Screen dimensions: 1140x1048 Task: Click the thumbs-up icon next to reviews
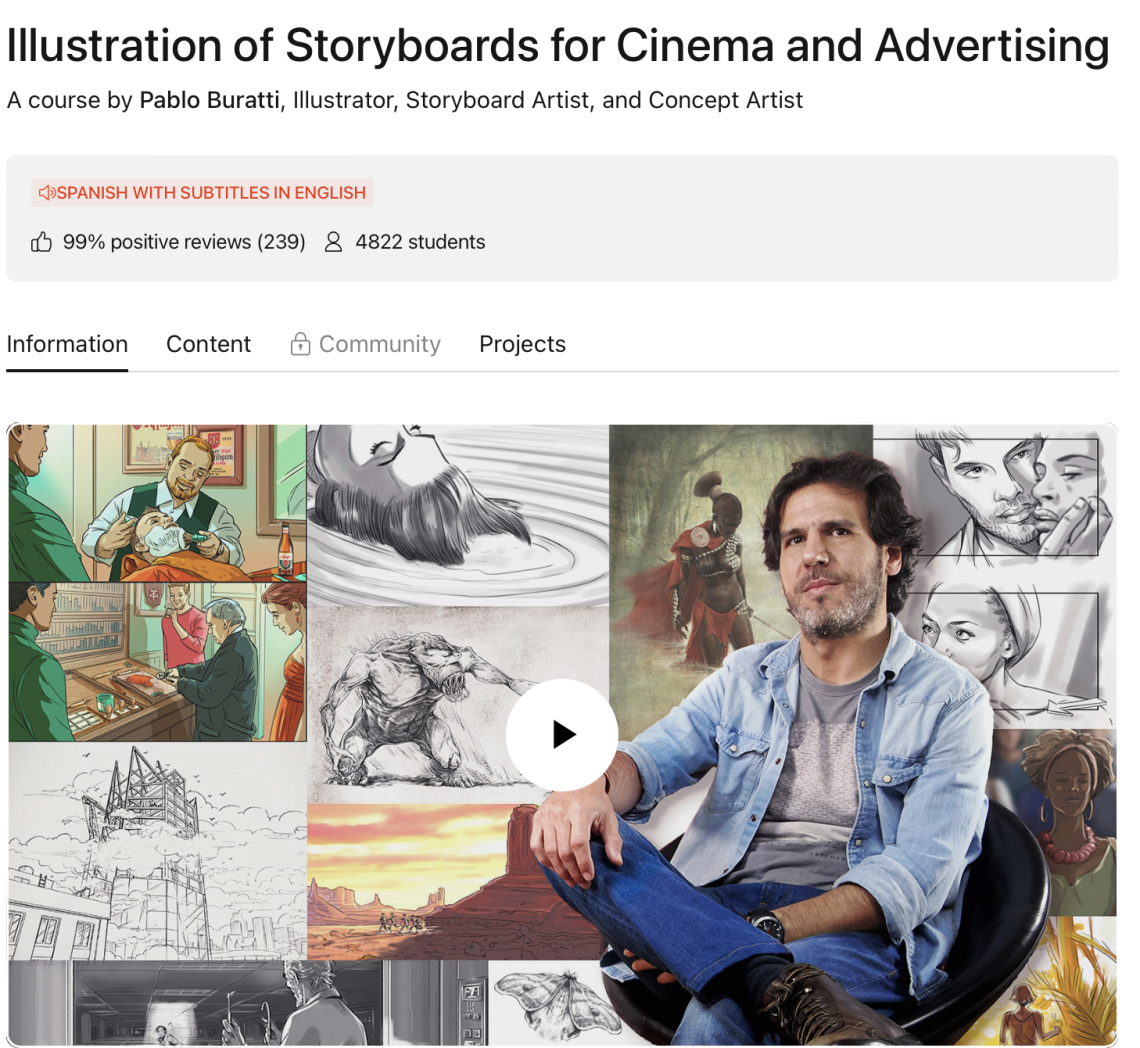[41, 241]
